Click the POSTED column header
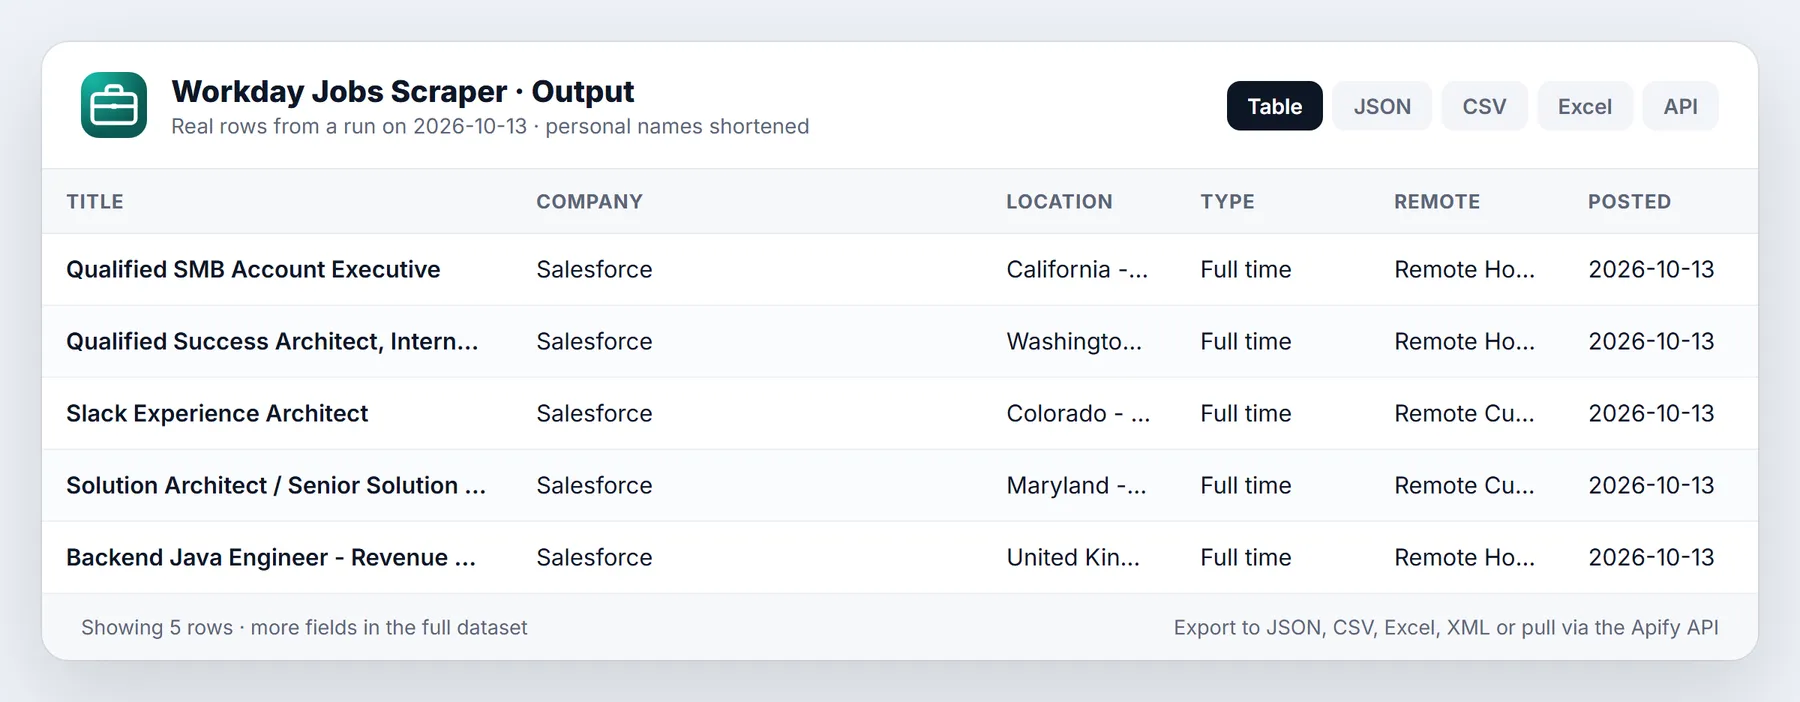Viewport: 1800px width, 702px height. [1629, 202]
